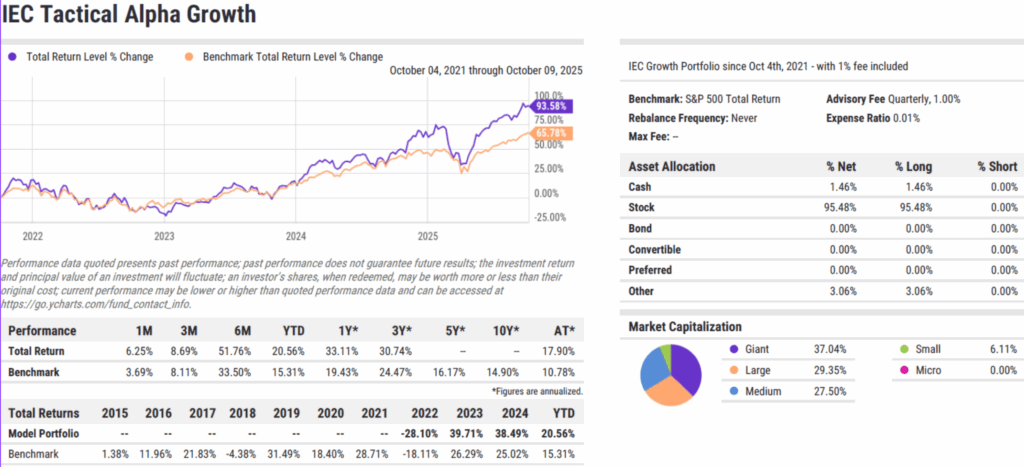Select the Large market cap legend circle
This screenshot has width=1024, height=467.
click(736, 370)
